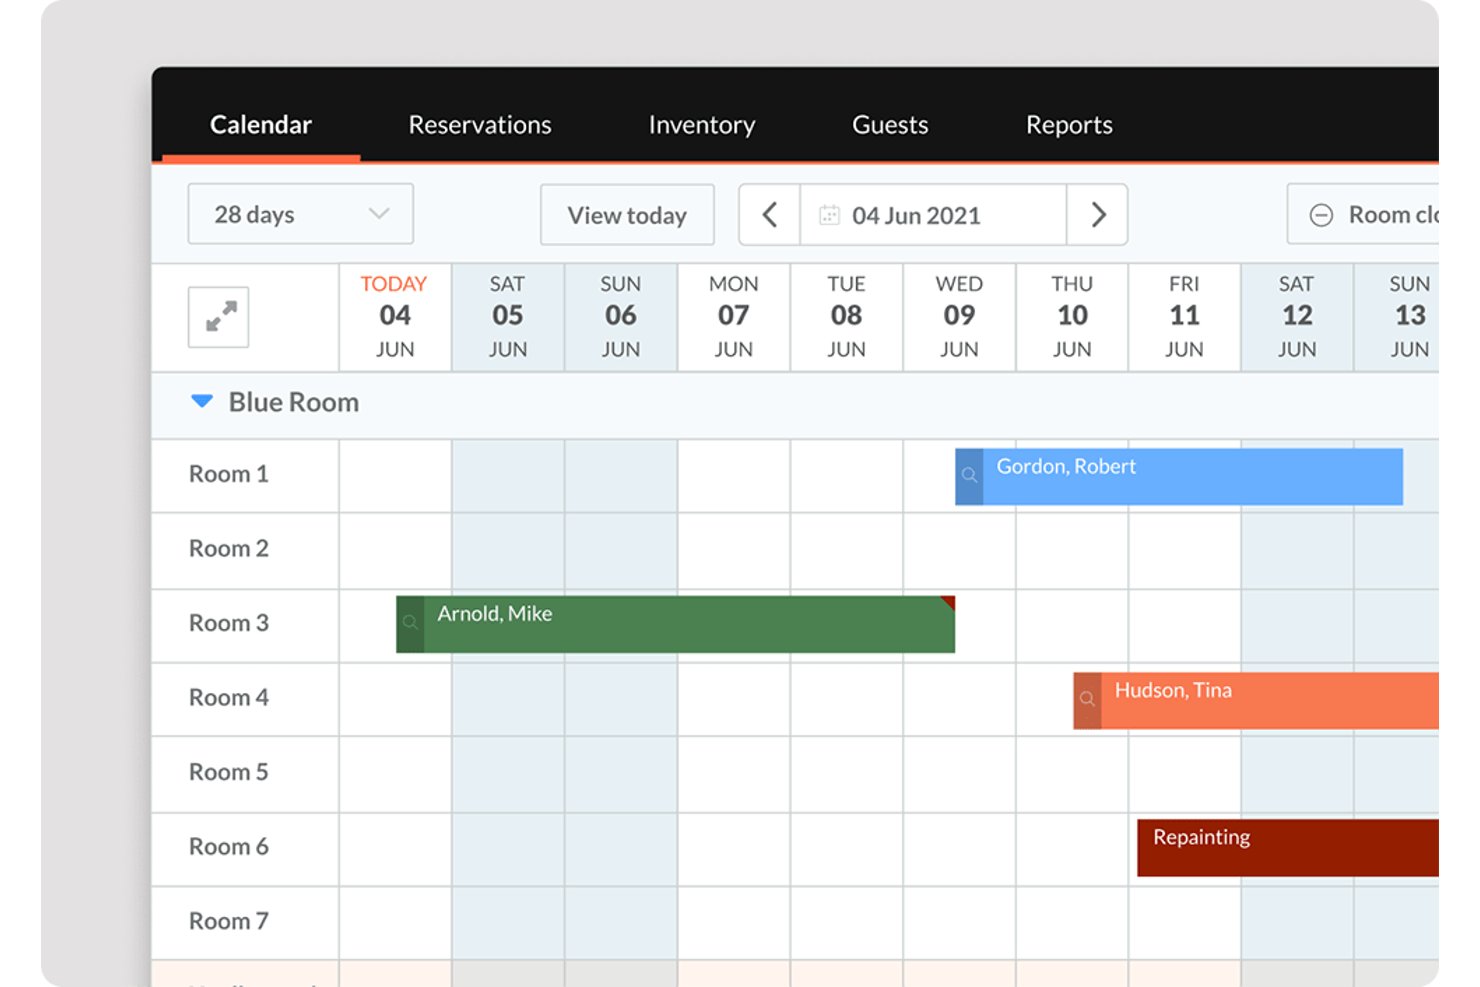This screenshot has height=987, width=1480.
Task: Open the Inventory tab
Action: [702, 125]
